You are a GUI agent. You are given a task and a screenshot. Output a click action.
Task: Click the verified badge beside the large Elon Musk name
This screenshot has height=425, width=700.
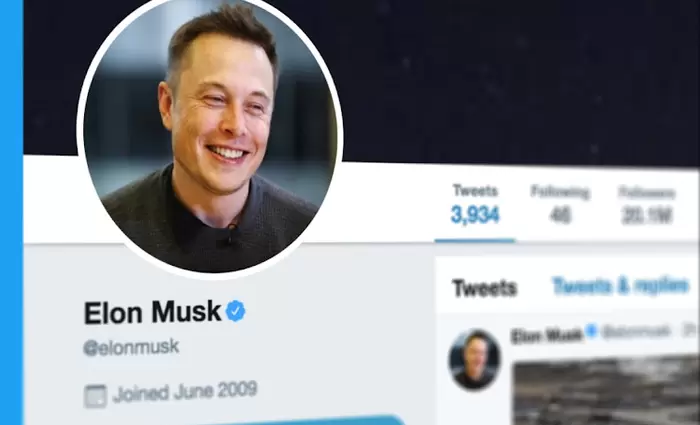click(235, 311)
